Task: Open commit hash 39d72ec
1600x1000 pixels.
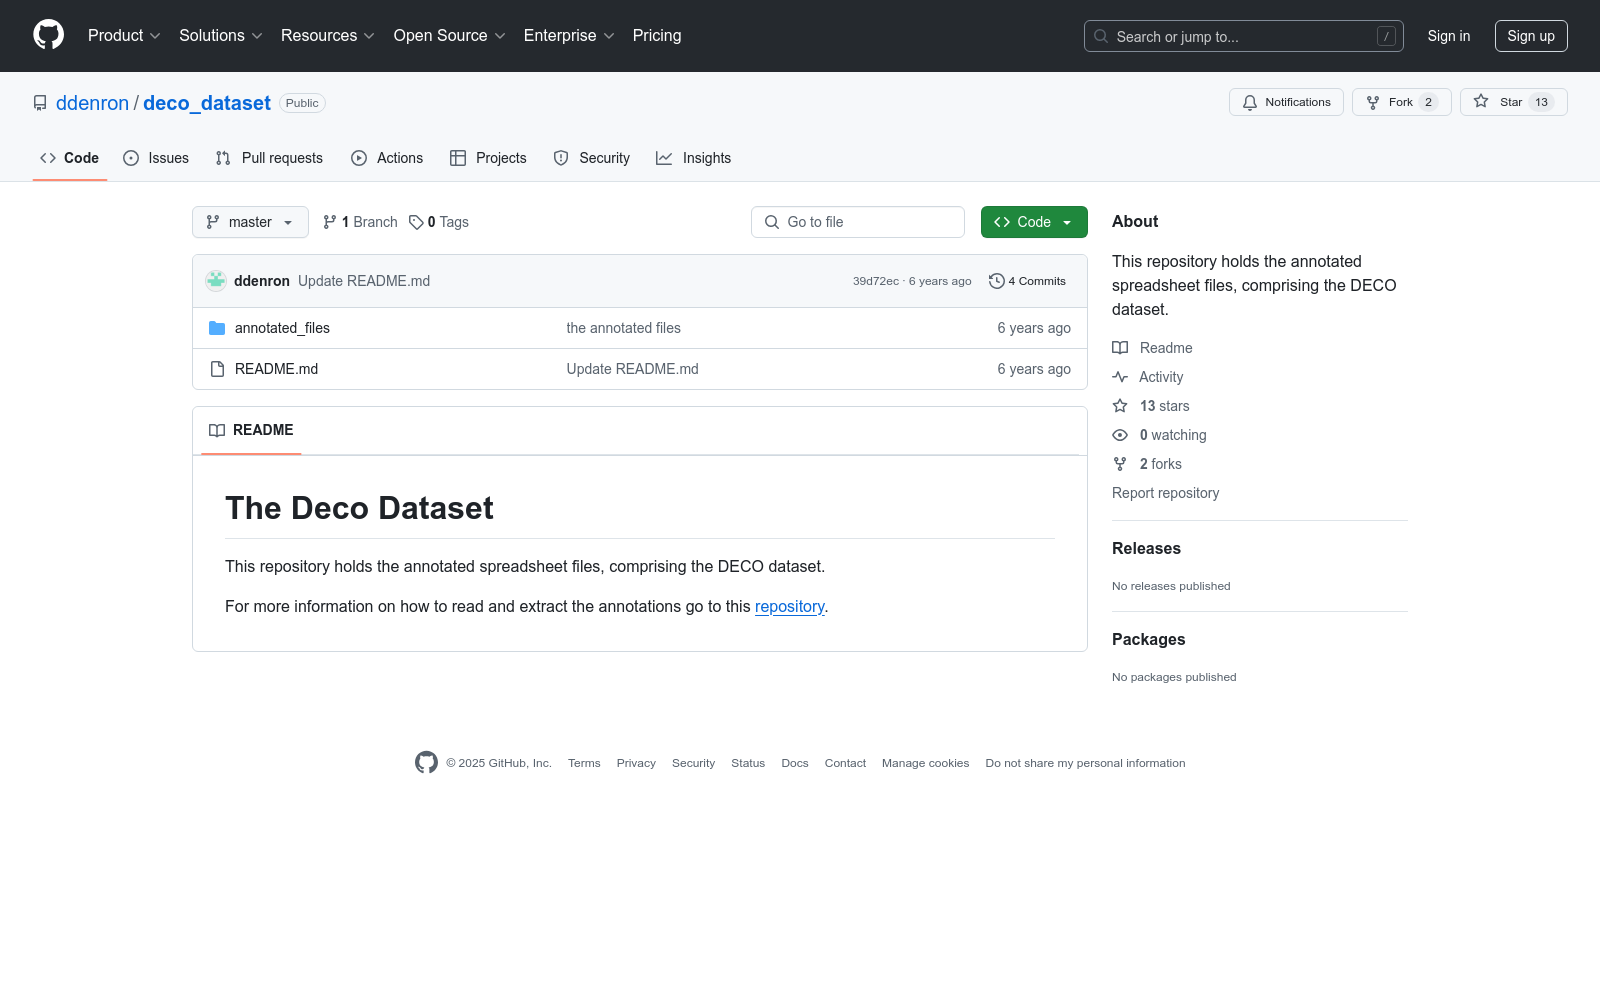Action: 876,281
